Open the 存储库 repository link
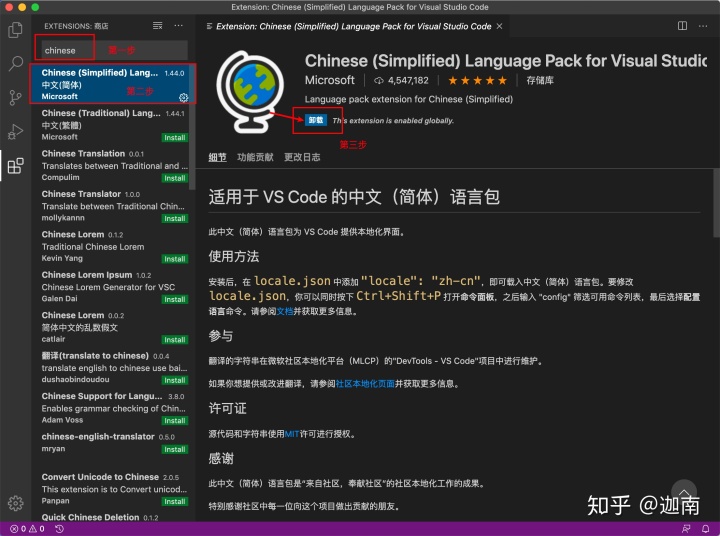The image size is (720, 536). point(540,80)
